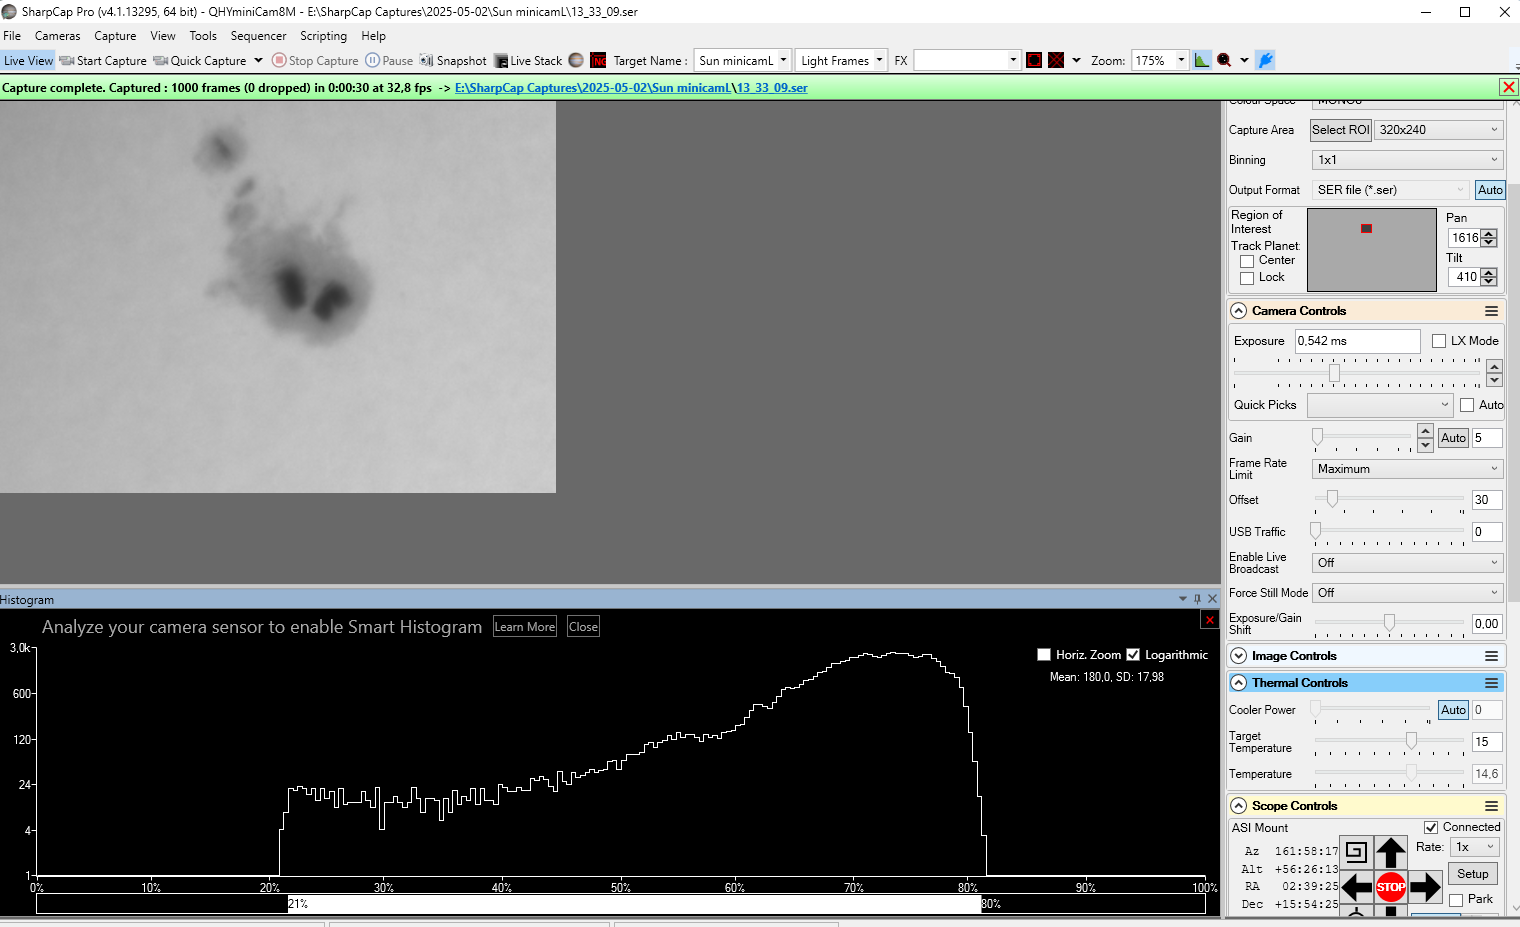This screenshot has height=927, width=1520.
Task: Close the Smart Histogram banner with red X
Action: click(1209, 620)
